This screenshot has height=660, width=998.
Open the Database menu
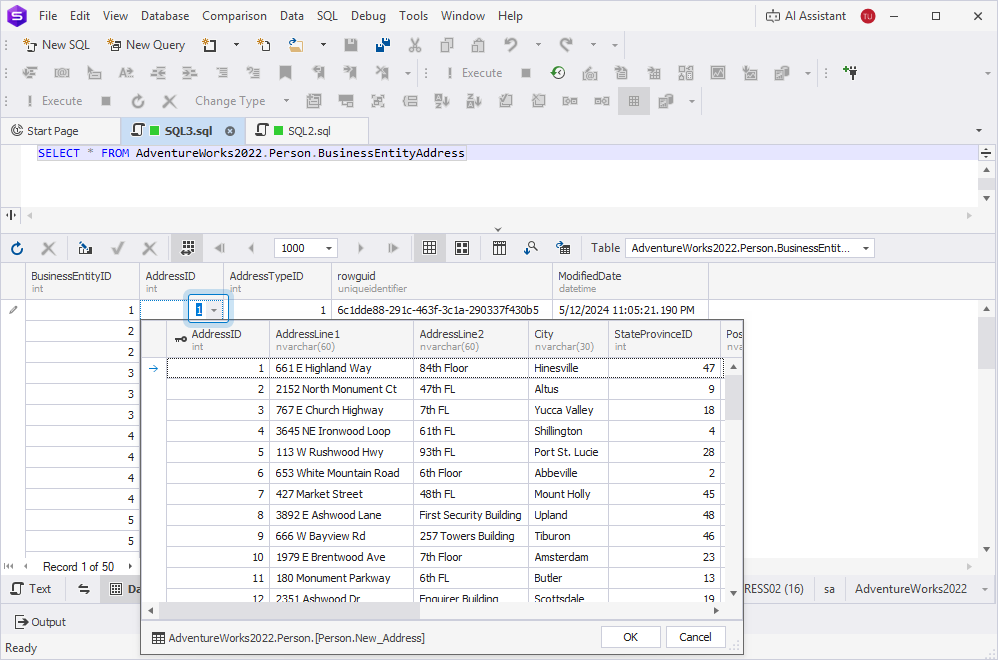point(165,16)
